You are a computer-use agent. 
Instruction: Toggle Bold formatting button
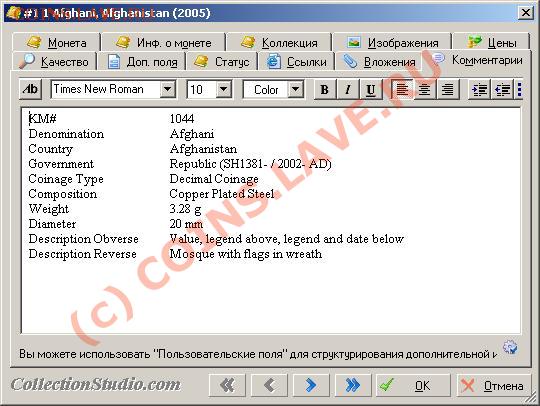point(325,90)
